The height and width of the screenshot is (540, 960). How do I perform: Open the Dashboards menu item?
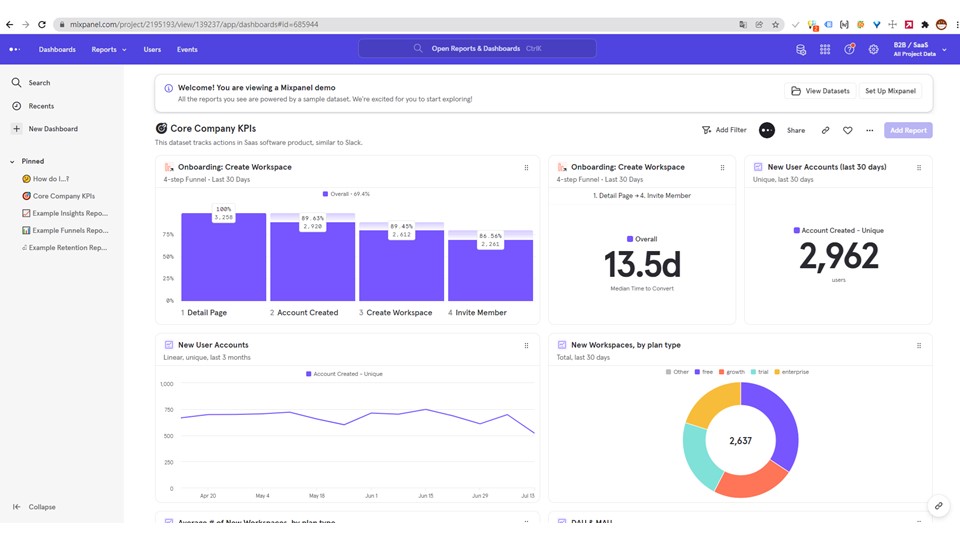(x=57, y=50)
